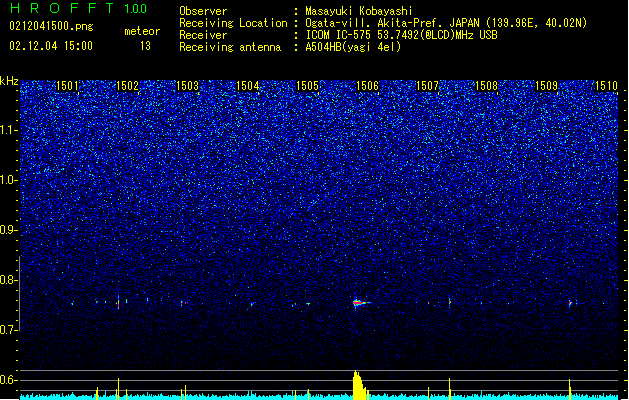The width and height of the screenshot is (629, 400).
Task: Click the meteor count value 13
Action: [x=145, y=46]
